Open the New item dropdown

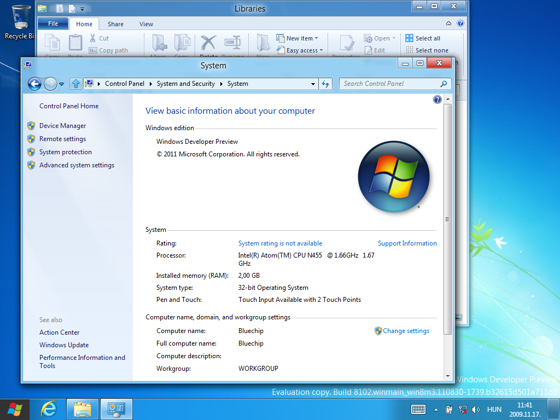pyautogui.click(x=297, y=38)
